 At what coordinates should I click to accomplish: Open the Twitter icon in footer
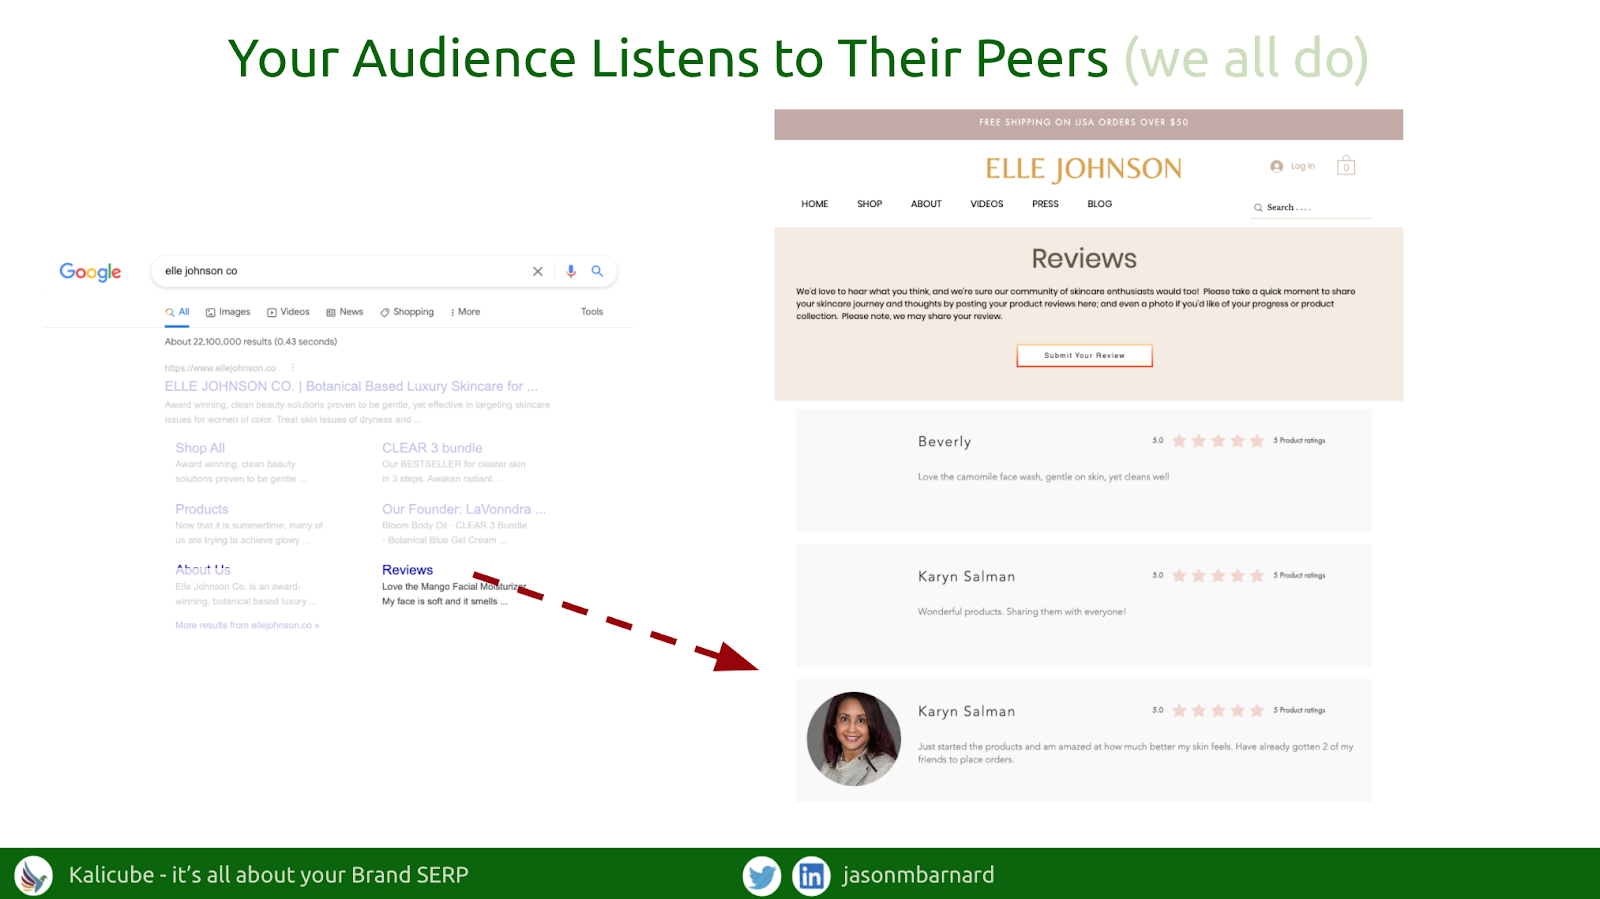[762, 876]
